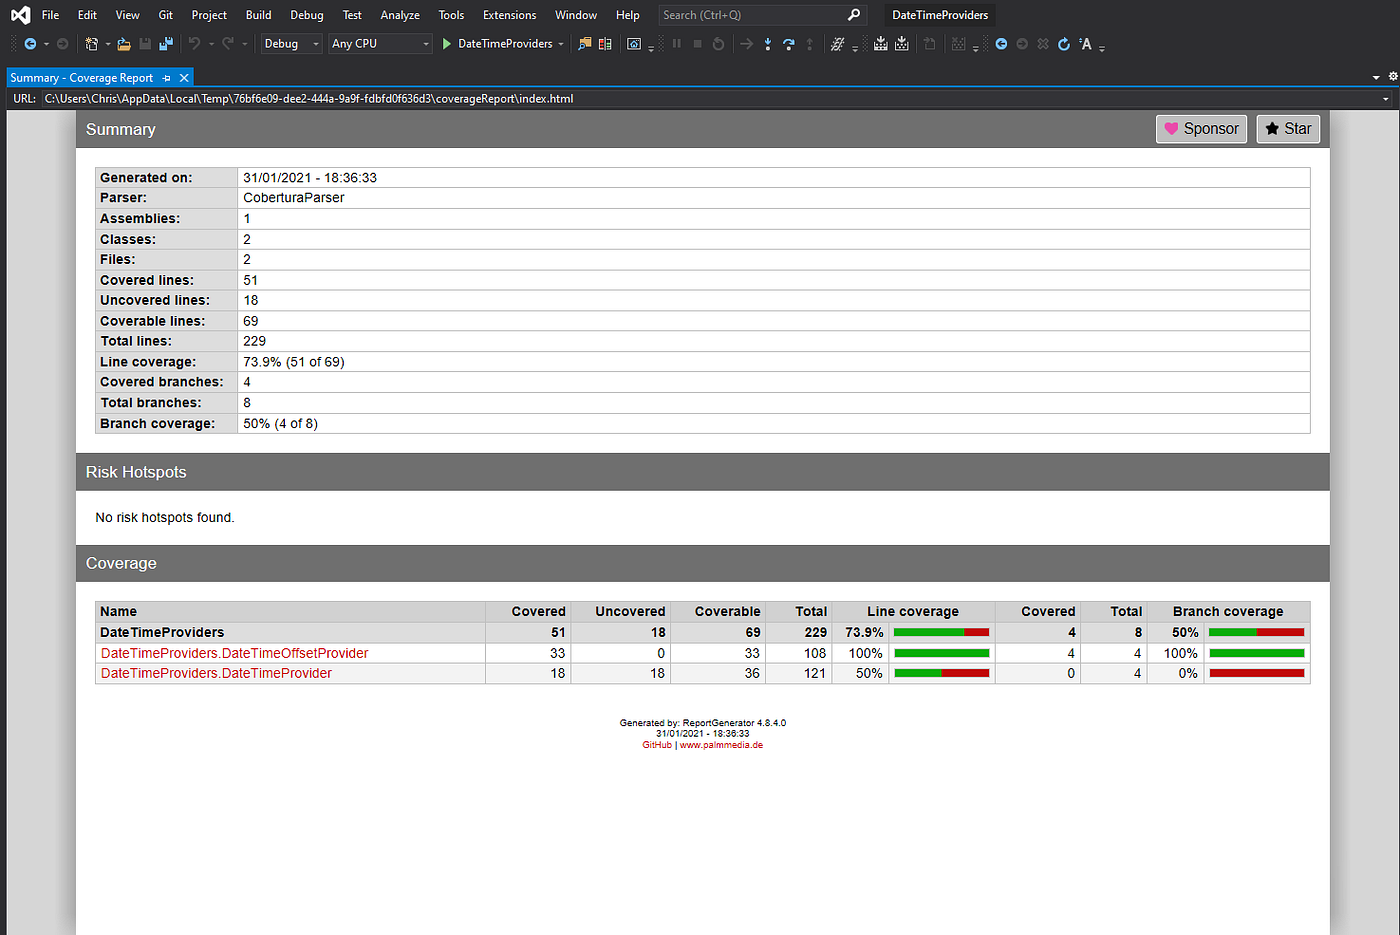Navigate backward with the blue back arrow in the main toolbar
The width and height of the screenshot is (1400, 935).
(30, 44)
